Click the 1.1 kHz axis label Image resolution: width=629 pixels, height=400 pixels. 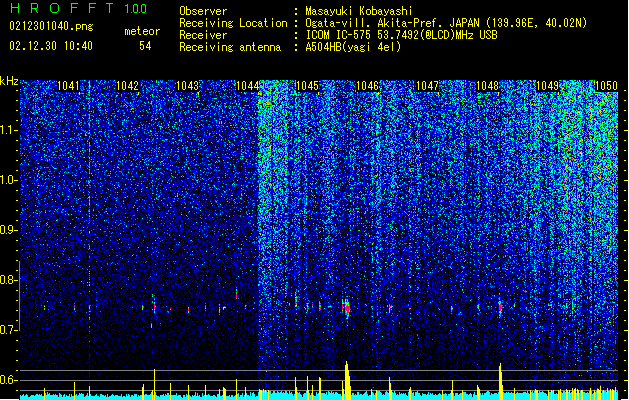click(9, 130)
